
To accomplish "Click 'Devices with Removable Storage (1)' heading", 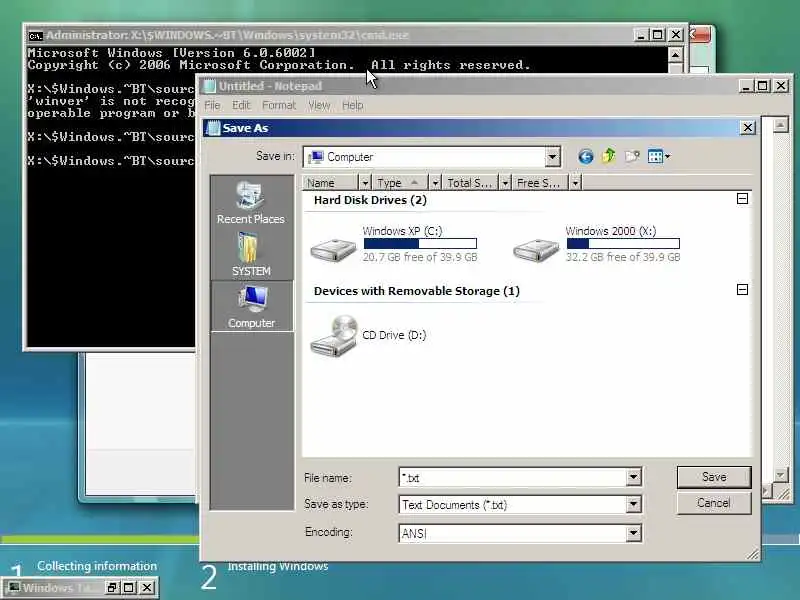I will tap(416, 291).
